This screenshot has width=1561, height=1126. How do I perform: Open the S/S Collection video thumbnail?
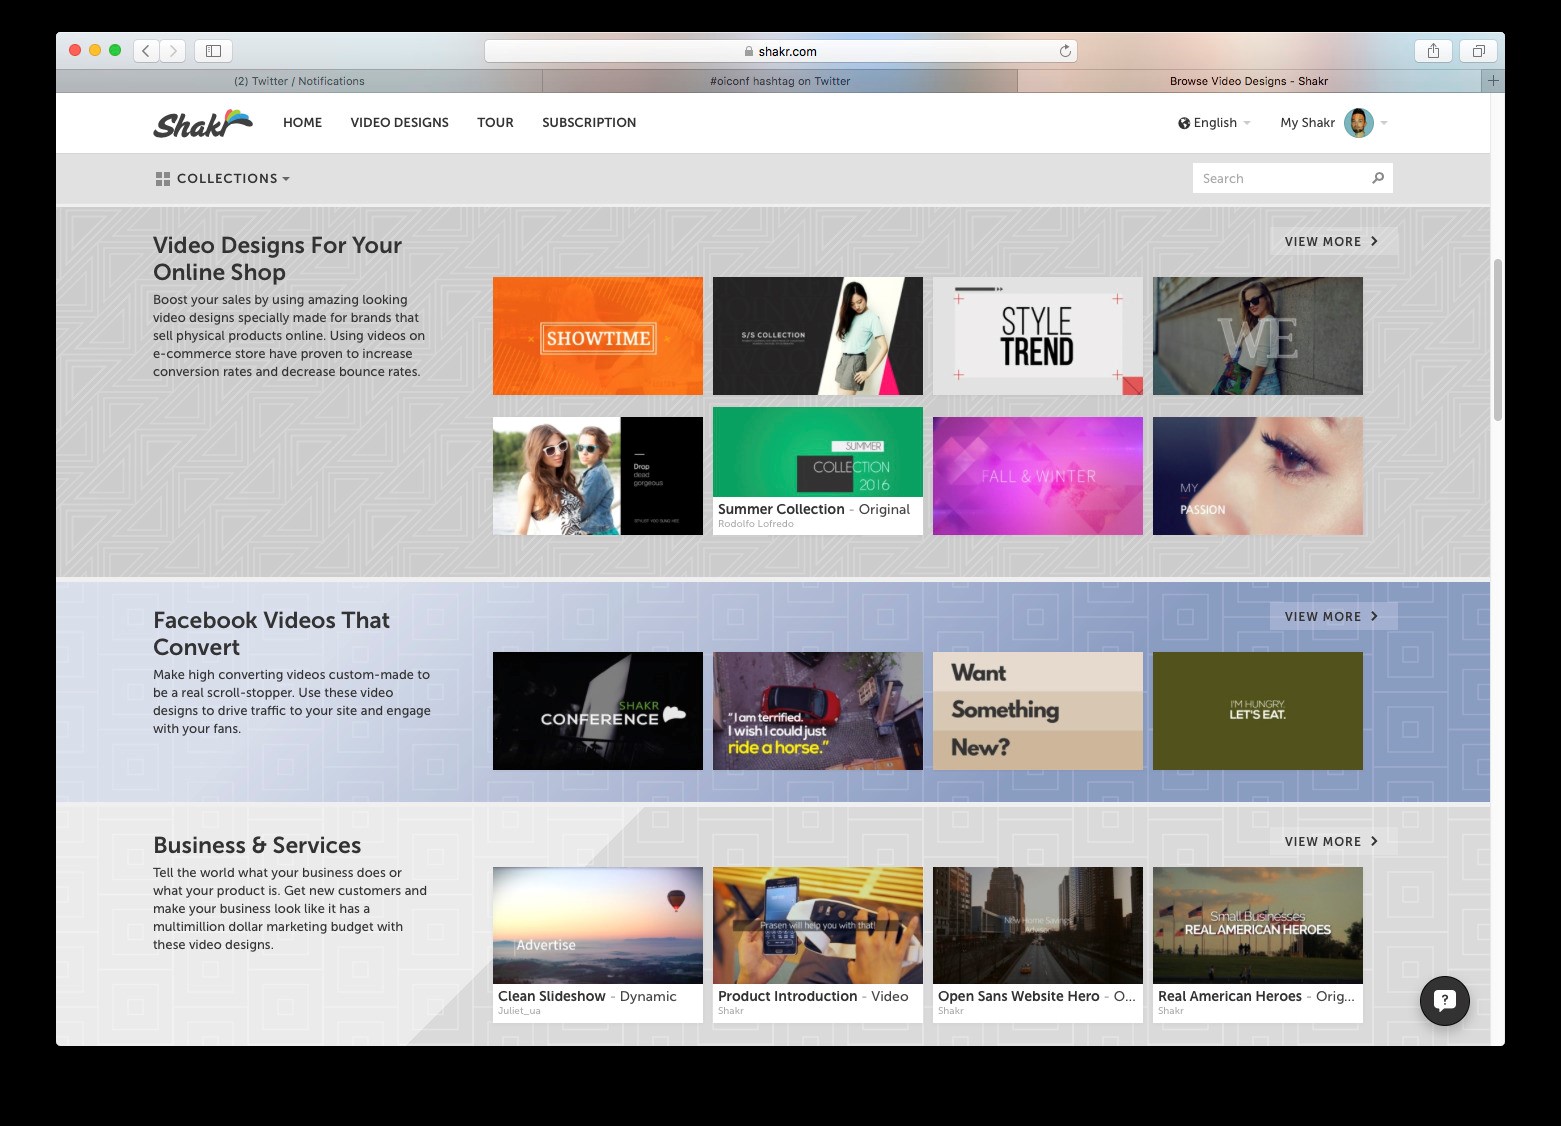(x=818, y=336)
